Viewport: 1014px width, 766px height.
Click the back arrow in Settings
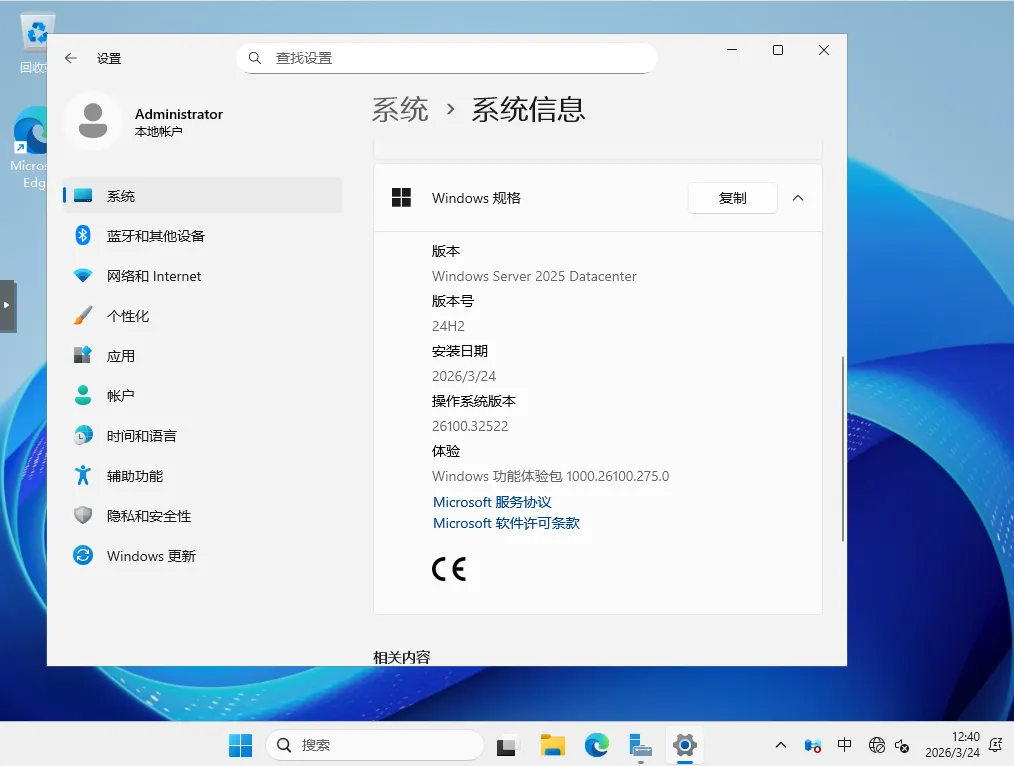pos(70,58)
